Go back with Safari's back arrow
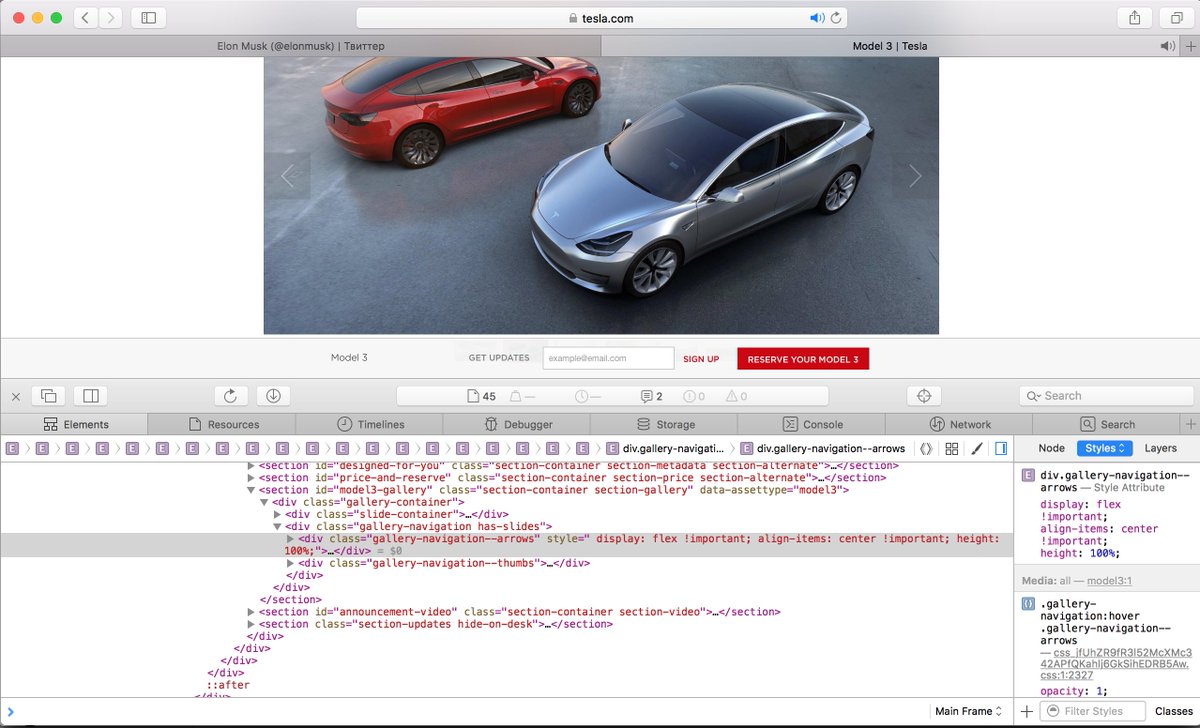The height and width of the screenshot is (728, 1200). 86,18
